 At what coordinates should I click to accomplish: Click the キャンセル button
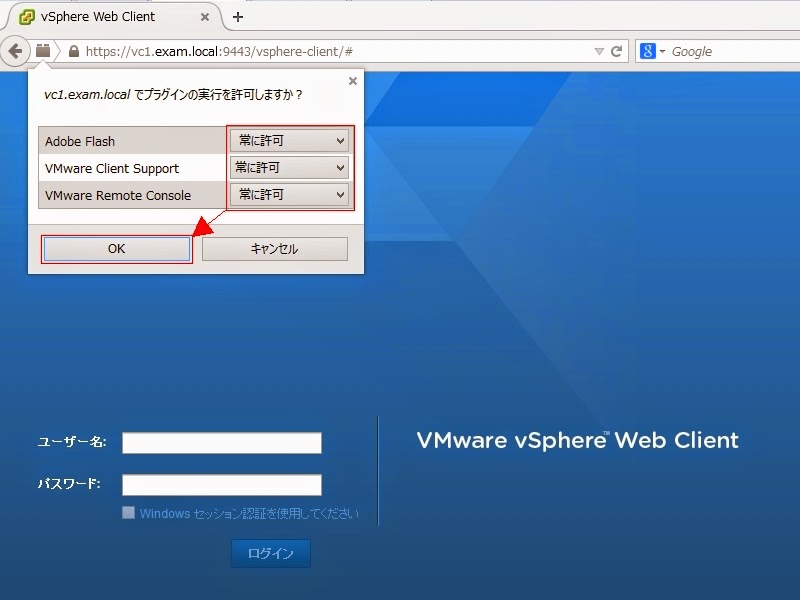(x=274, y=249)
